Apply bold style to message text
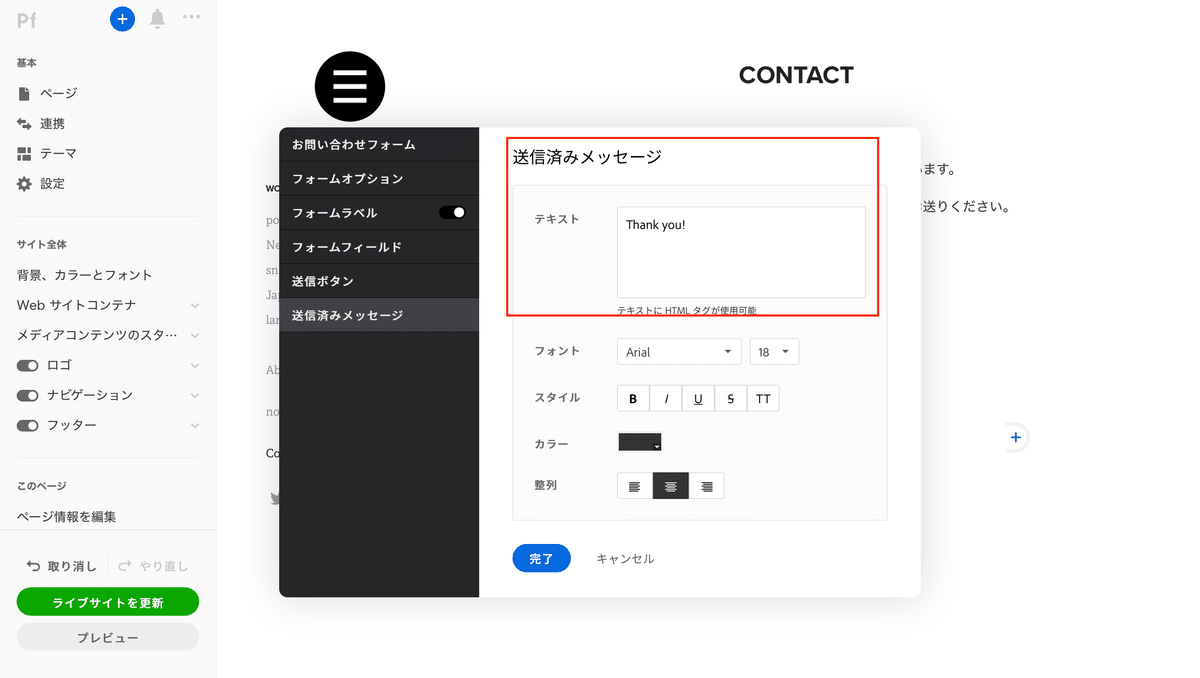Screen dimensions: 1200x678 pos(633,398)
